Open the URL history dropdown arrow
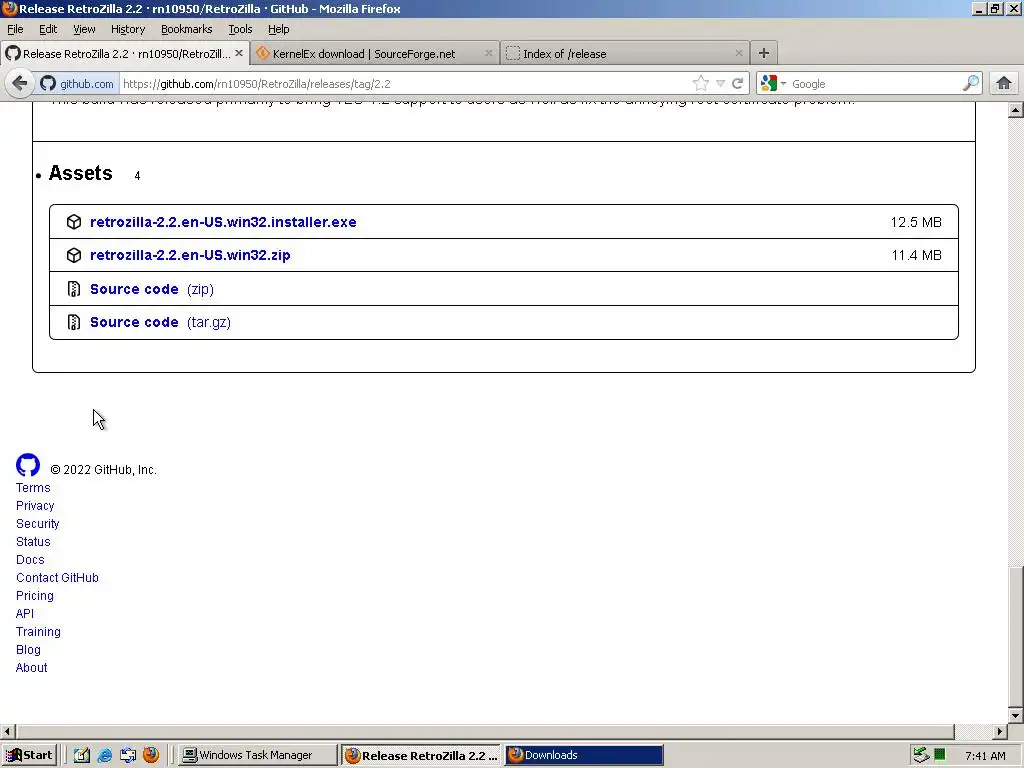 point(720,84)
